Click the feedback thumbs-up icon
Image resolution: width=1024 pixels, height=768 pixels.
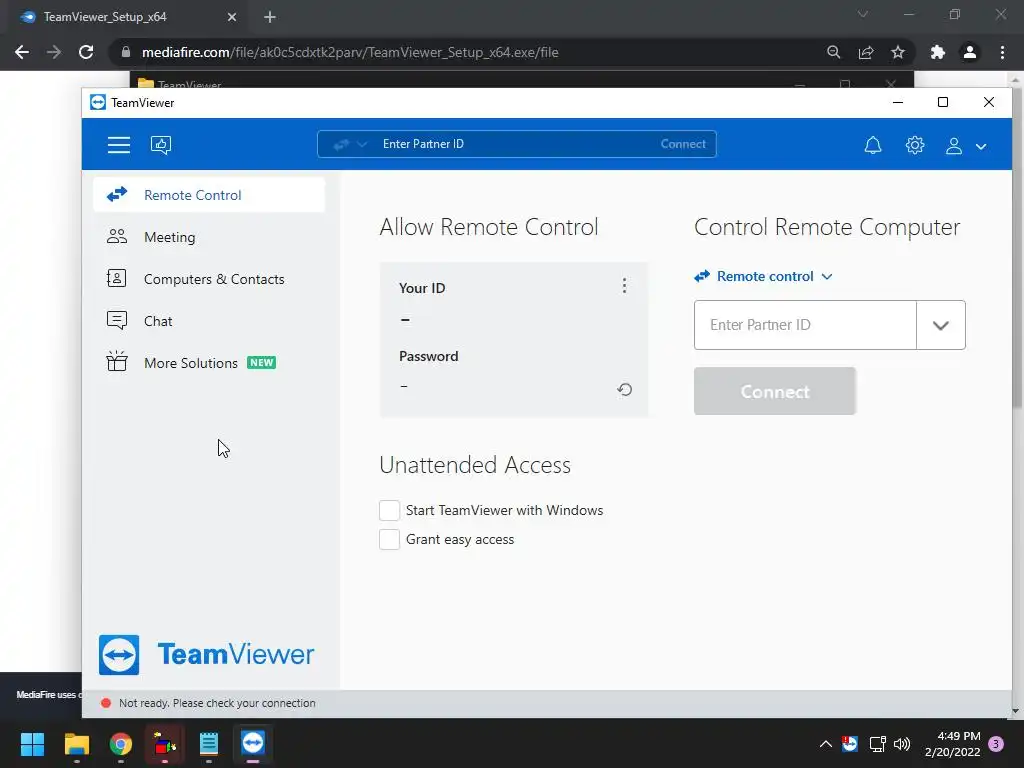[161, 144]
